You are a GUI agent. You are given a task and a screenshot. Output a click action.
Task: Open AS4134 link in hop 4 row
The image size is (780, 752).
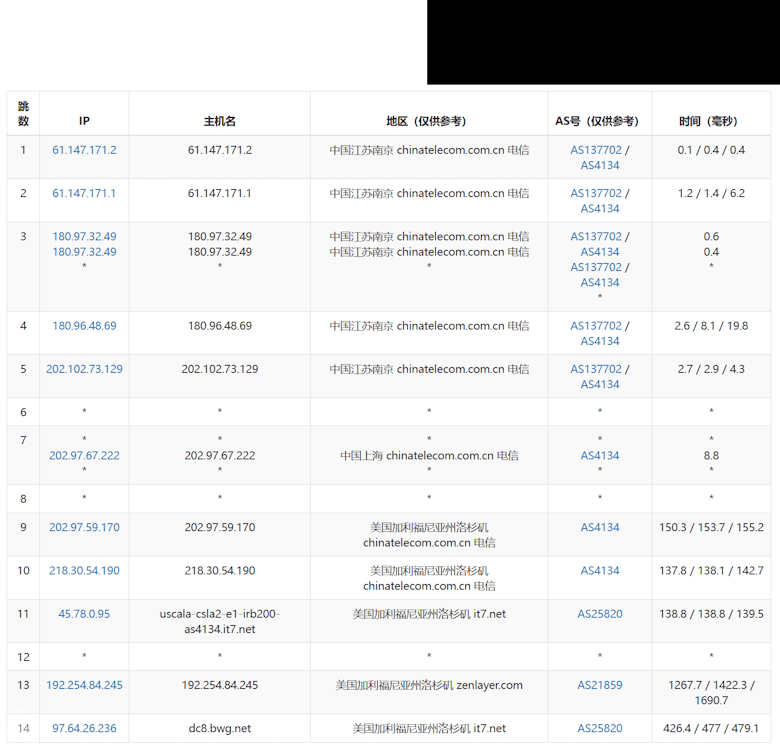click(x=600, y=342)
